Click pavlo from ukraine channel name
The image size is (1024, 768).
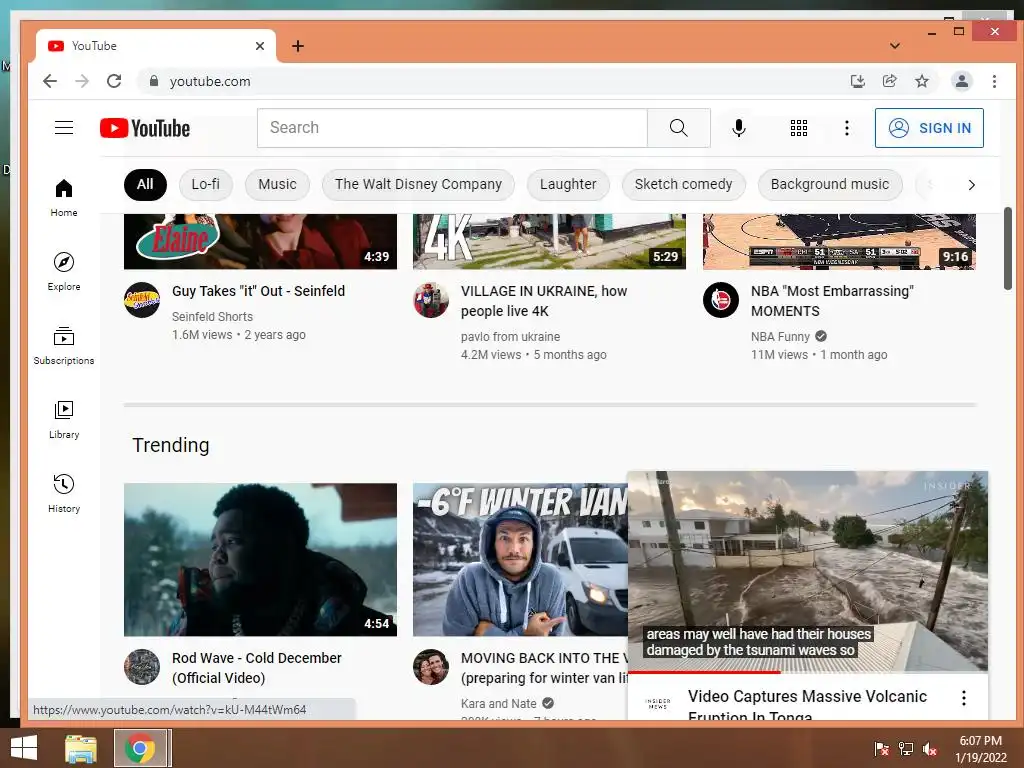point(510,337)
